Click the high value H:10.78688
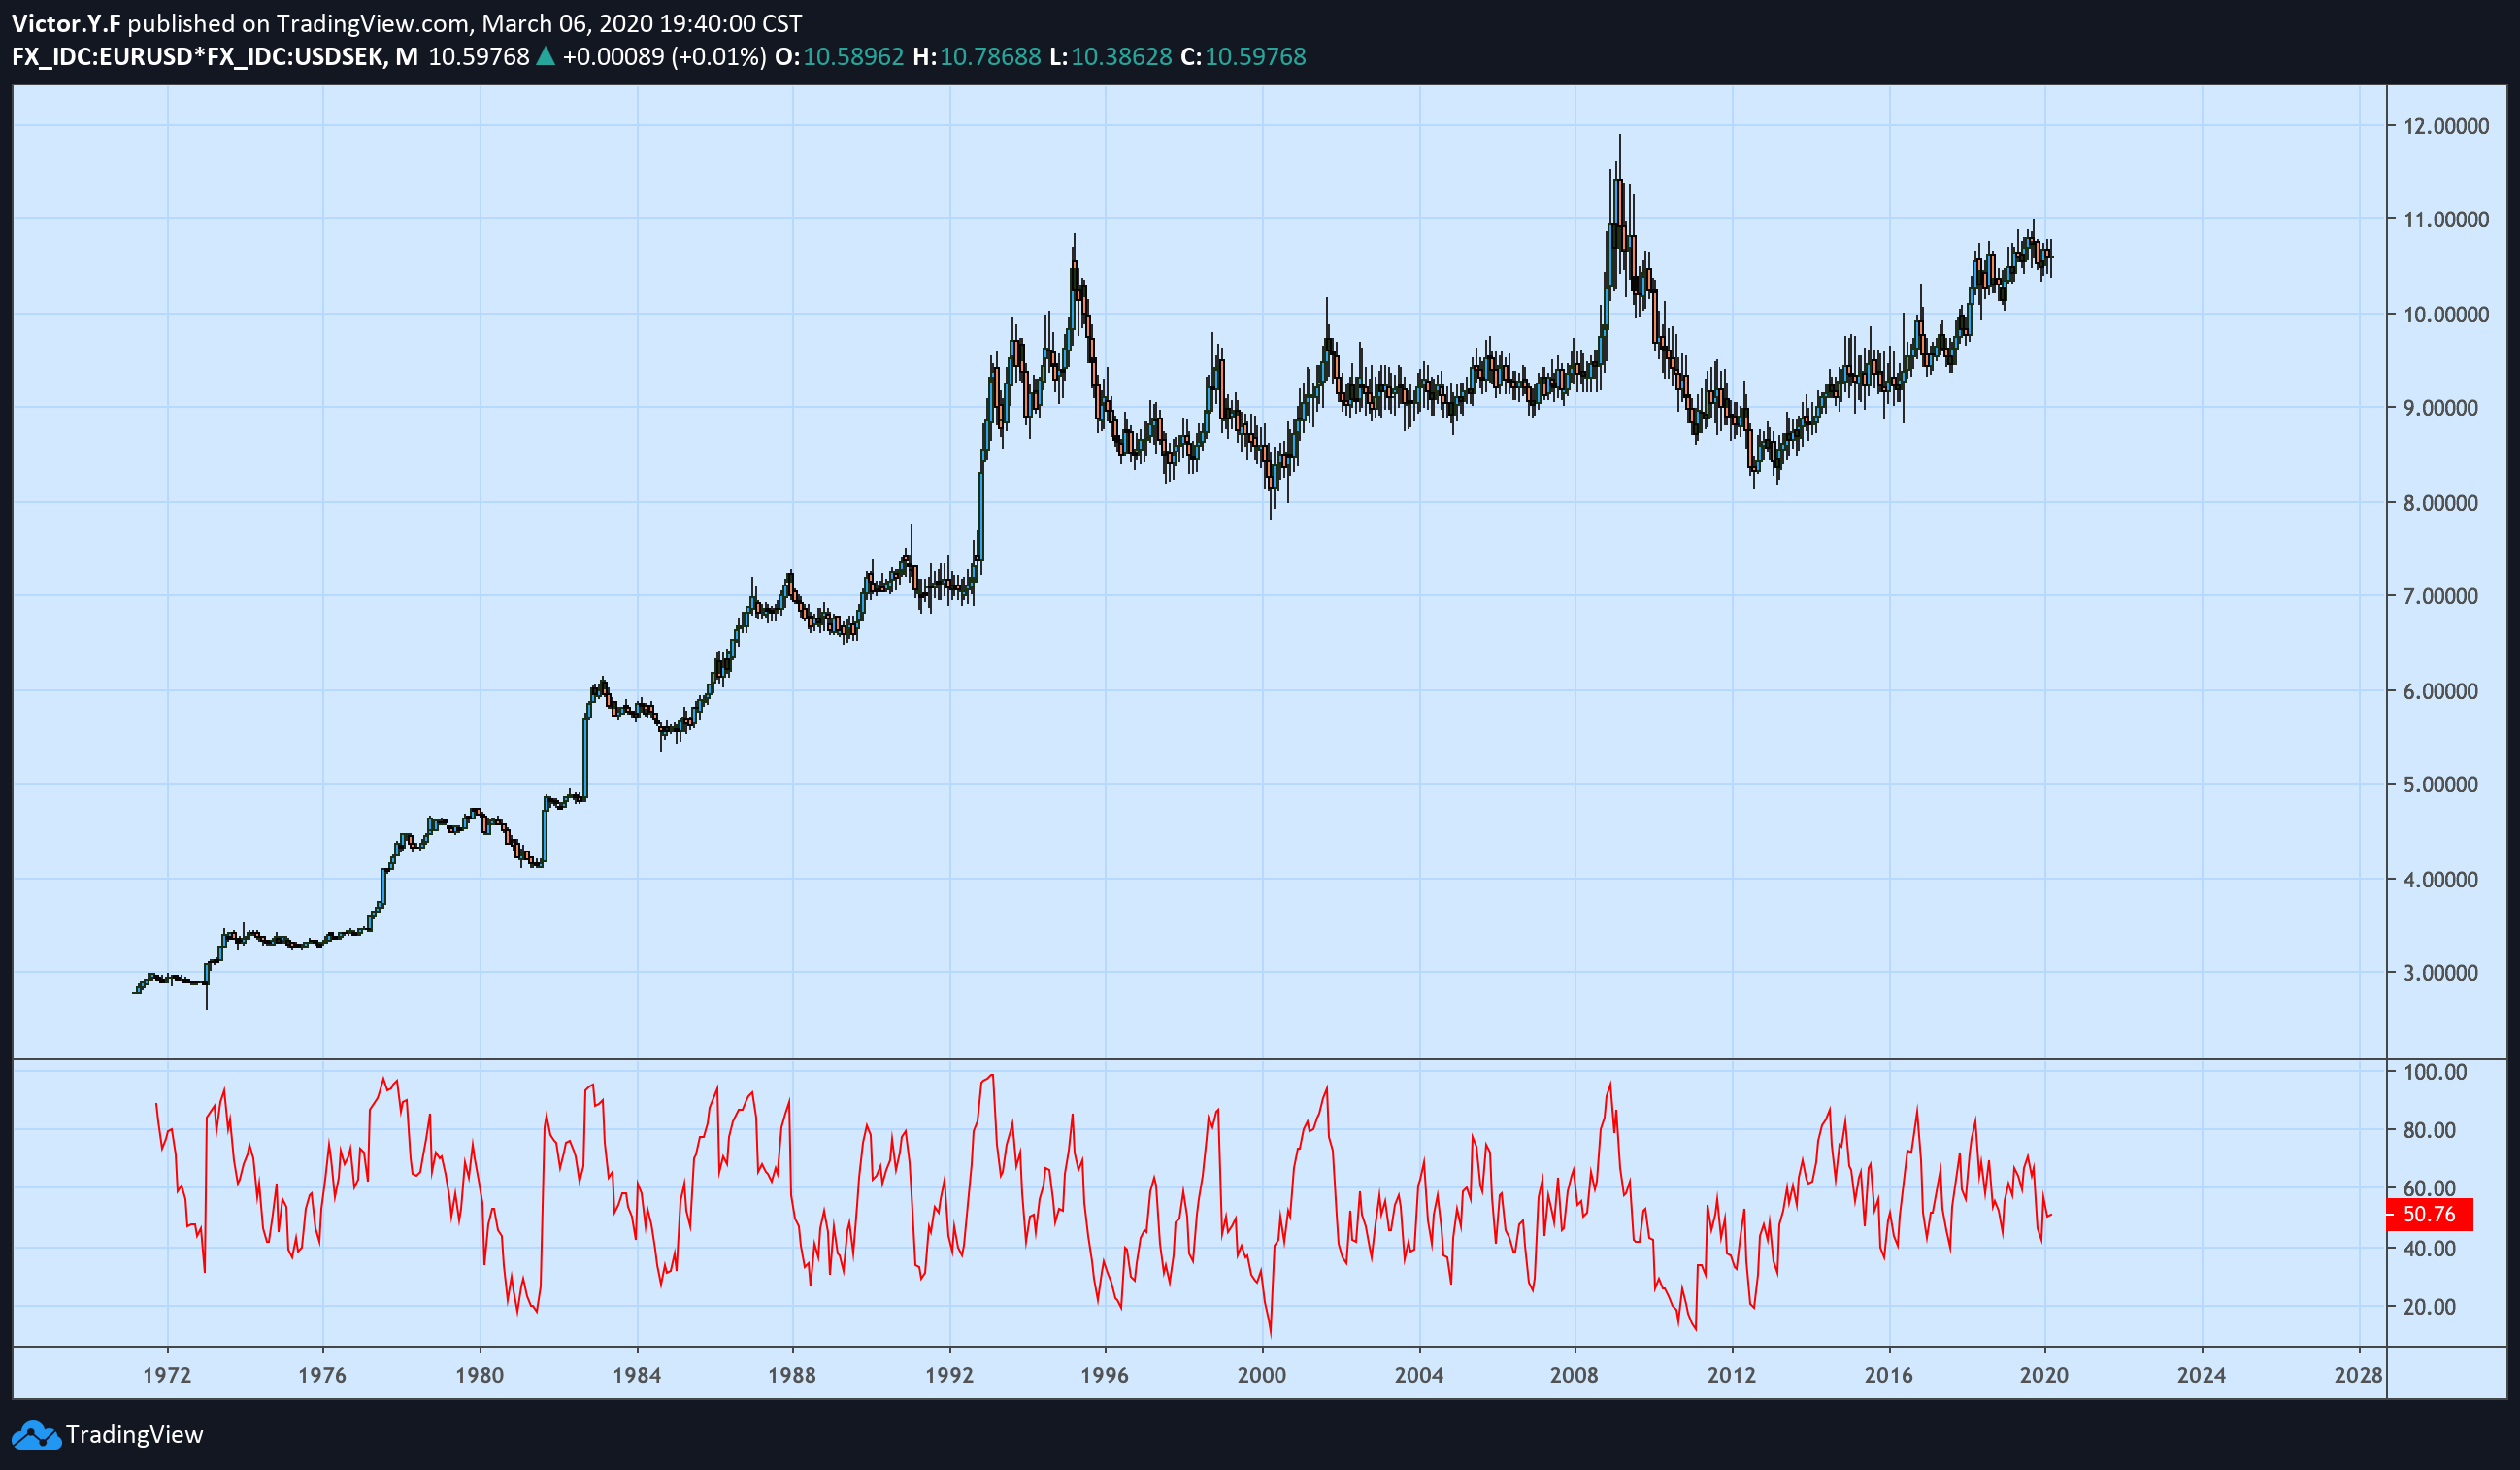 tap(977, 57)
